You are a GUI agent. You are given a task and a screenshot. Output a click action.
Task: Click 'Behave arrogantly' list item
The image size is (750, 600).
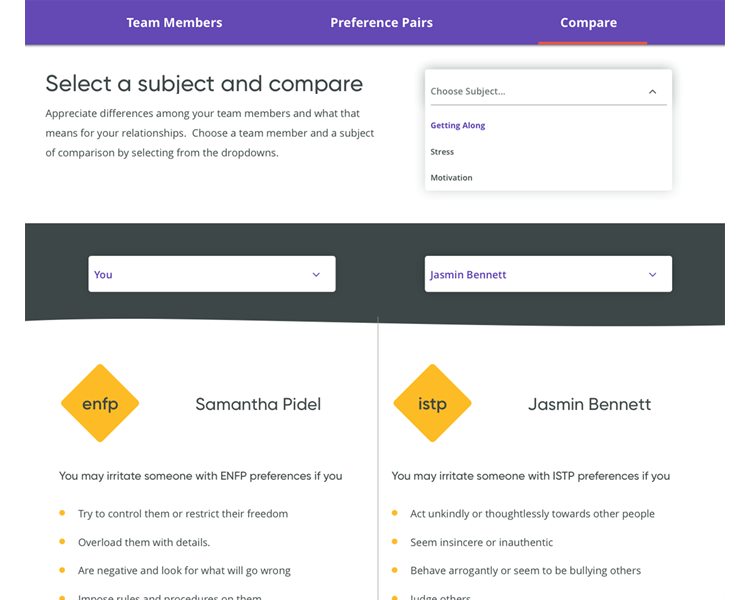[x=525, y=571]
